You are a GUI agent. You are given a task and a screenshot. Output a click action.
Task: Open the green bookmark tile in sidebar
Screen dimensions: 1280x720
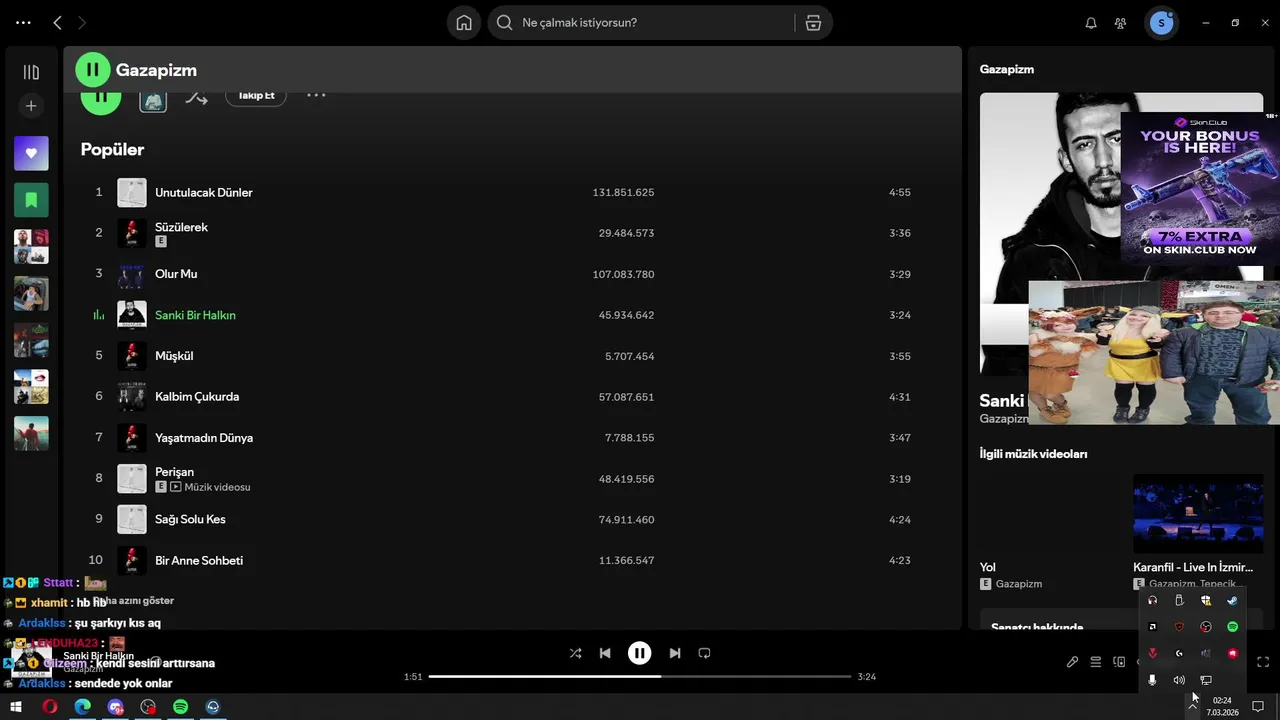31,200
